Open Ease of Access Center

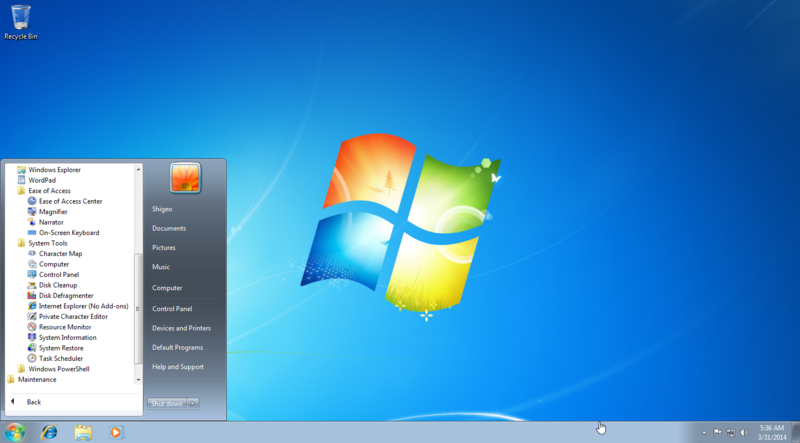coord(65,201)
